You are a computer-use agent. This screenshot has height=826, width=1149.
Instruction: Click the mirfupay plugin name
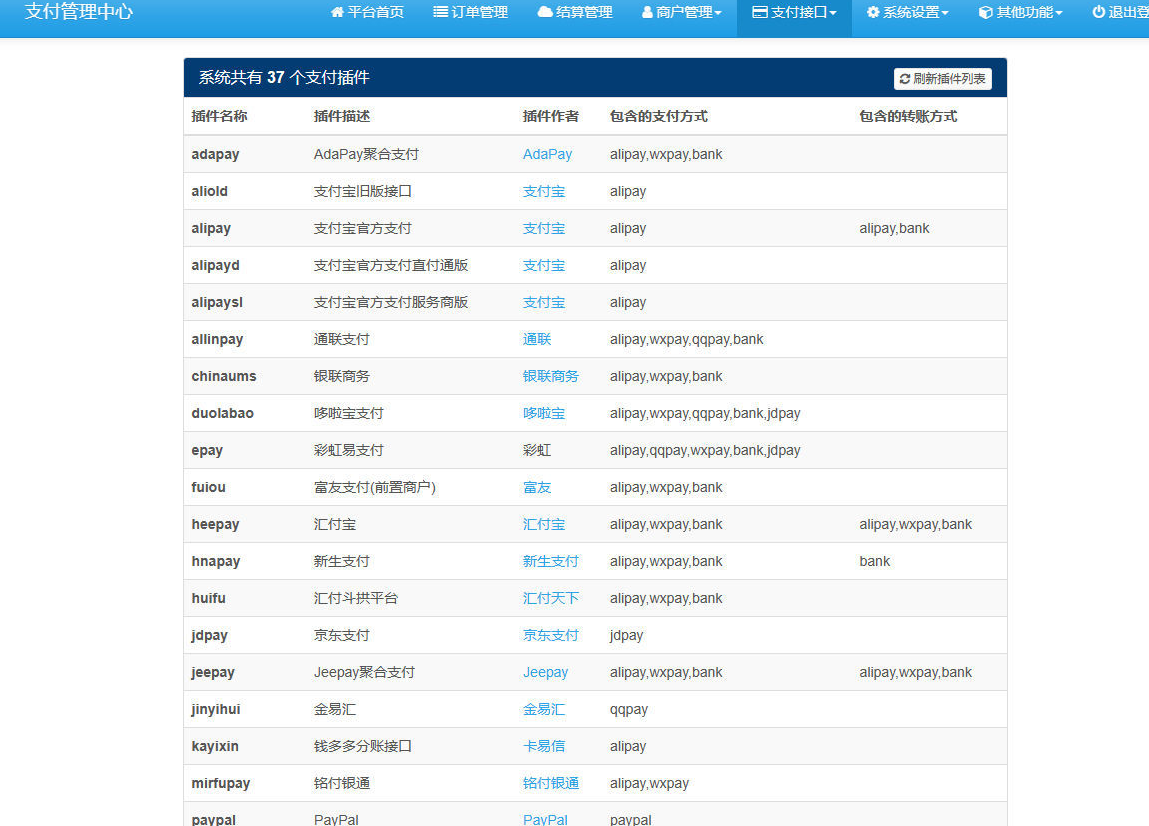pyautogui.click(x=221, y=783)
